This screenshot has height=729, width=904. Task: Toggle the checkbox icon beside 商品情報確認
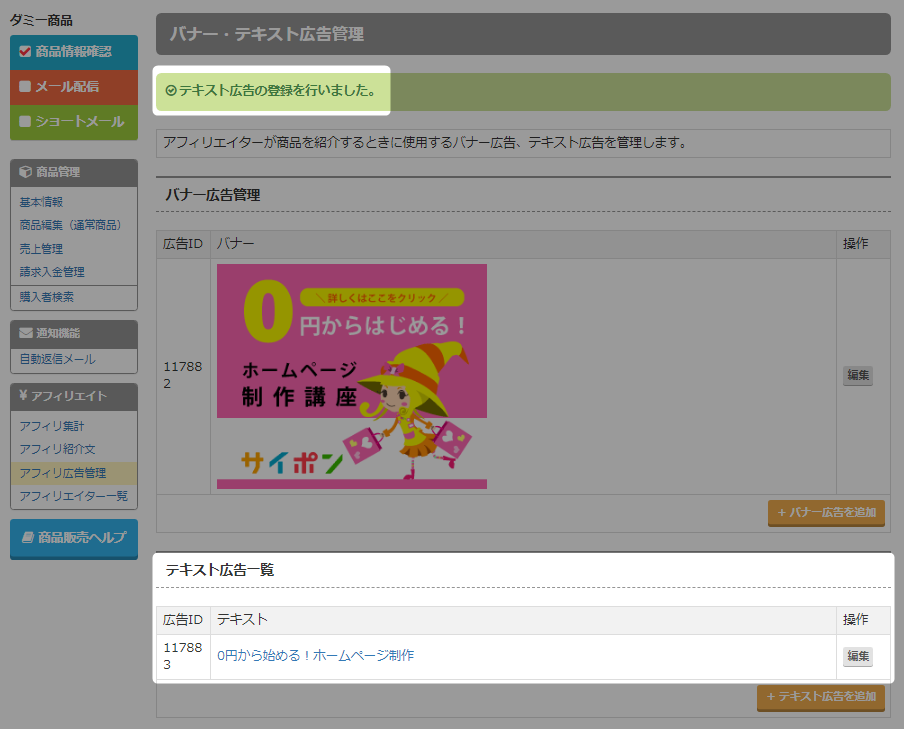(25, 52)
